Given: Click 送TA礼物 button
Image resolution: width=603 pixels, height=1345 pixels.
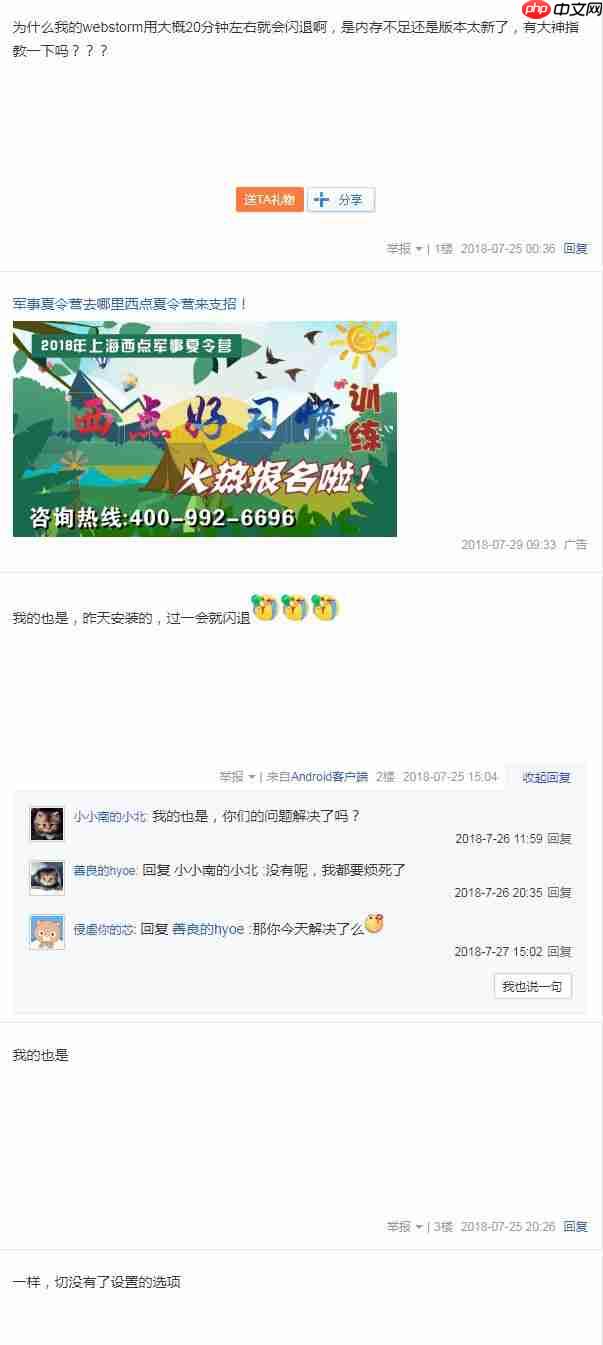Looking at the screenshot, I should click(269, 199).
